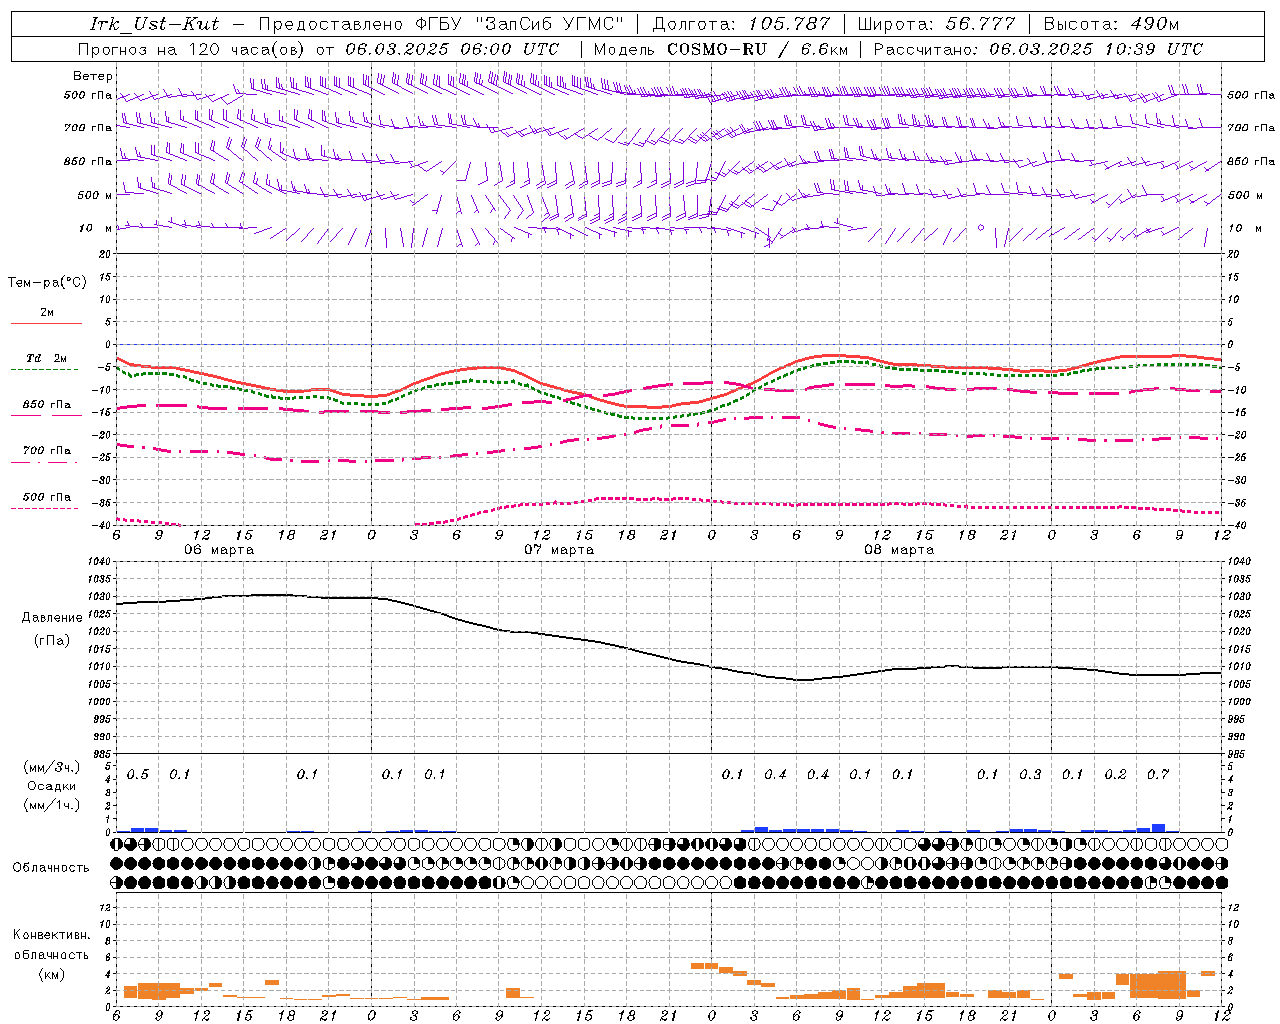The image size is (1280, 1024).
Task: Click the calculated time 06.03.2025 10:39 UTC
Action: pos(1096,49)
